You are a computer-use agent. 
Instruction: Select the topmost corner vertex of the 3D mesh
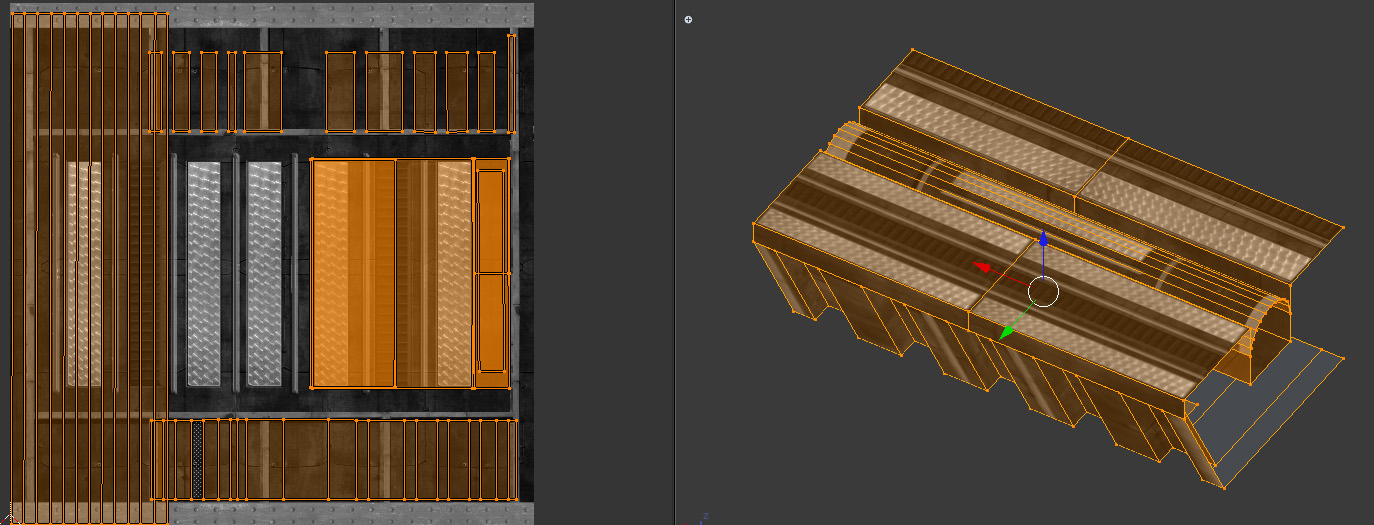click(x=913, y=49)
